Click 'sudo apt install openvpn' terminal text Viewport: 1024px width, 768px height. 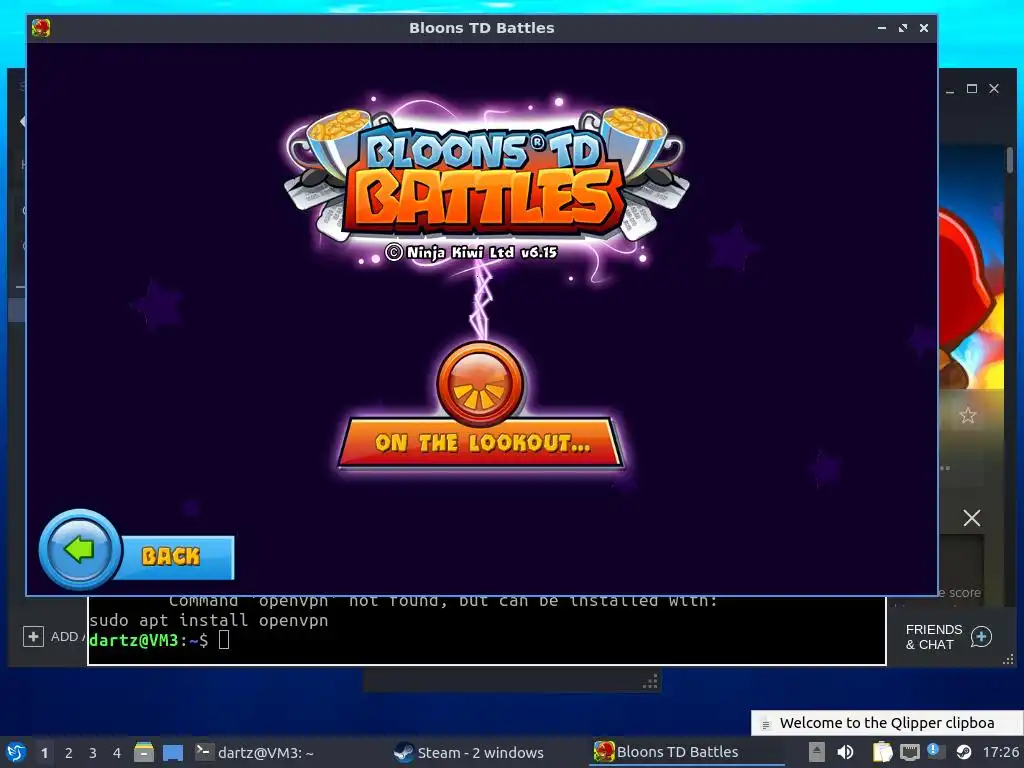pyautogui.click(x=209, y=620)
